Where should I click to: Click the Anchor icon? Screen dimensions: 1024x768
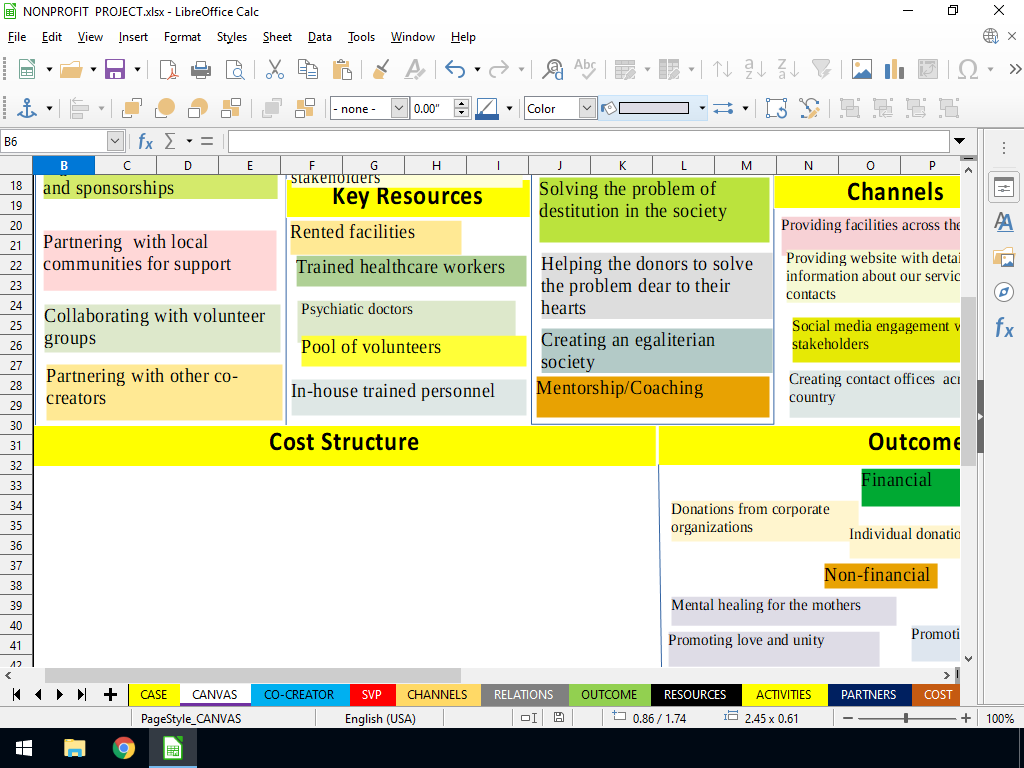[27, 108]
